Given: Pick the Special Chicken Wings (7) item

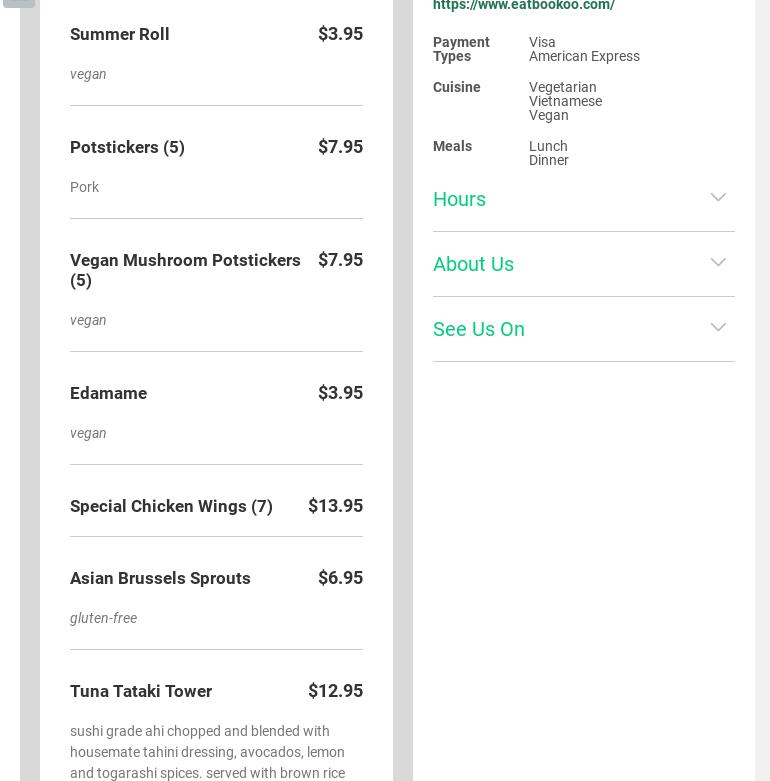Looking at the screenshot, I should point(171,506).
